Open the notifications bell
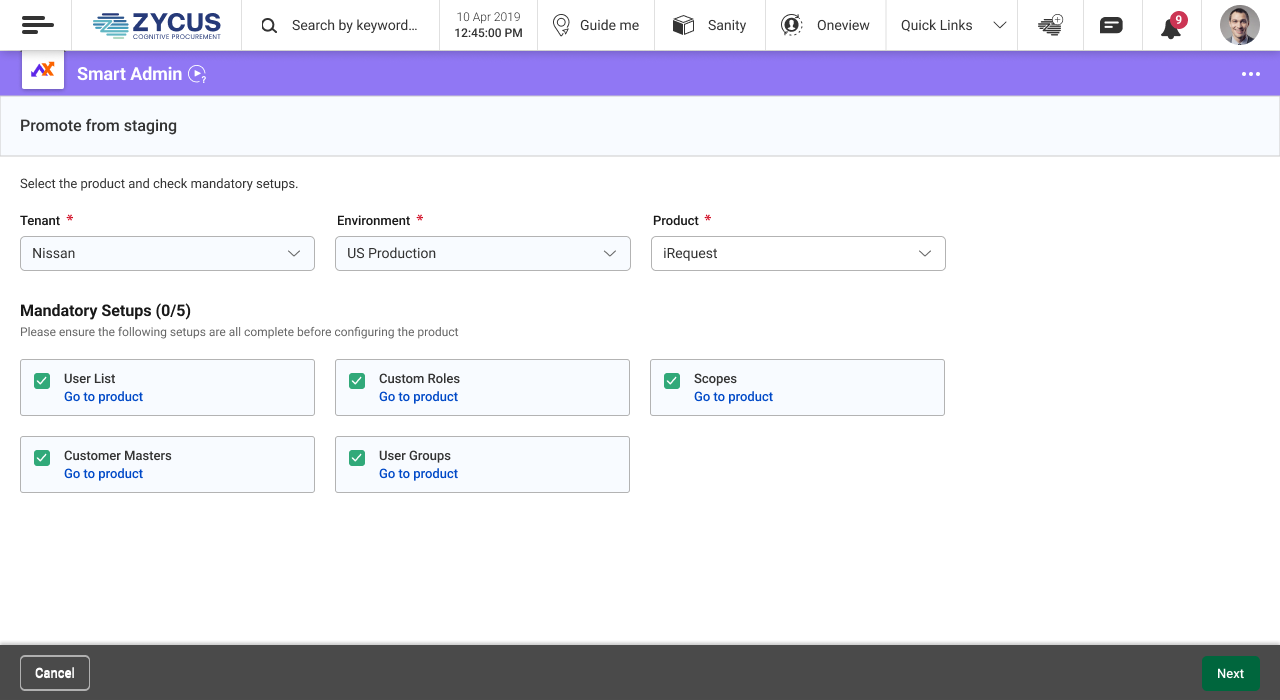 (1171, 27)
